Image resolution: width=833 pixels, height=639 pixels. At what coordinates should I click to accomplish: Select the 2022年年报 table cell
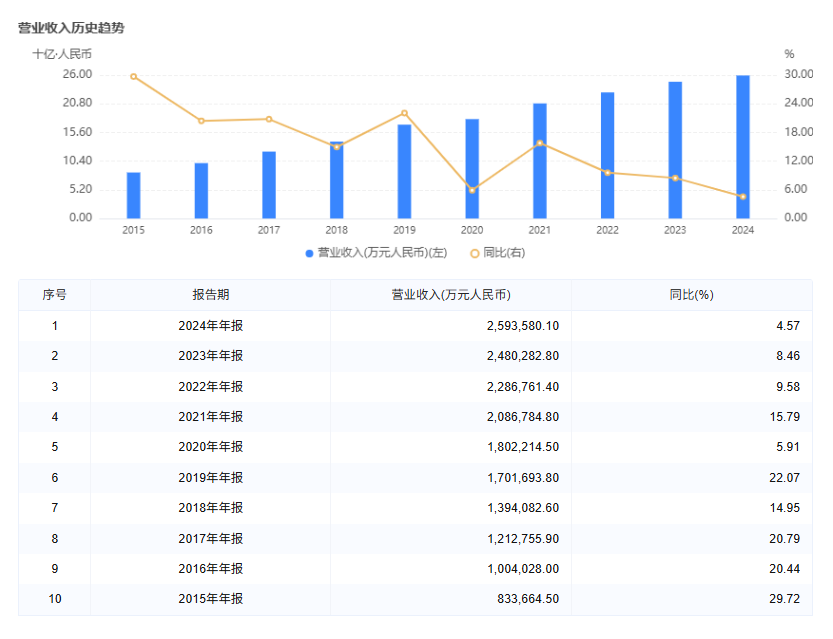(211, 387)
